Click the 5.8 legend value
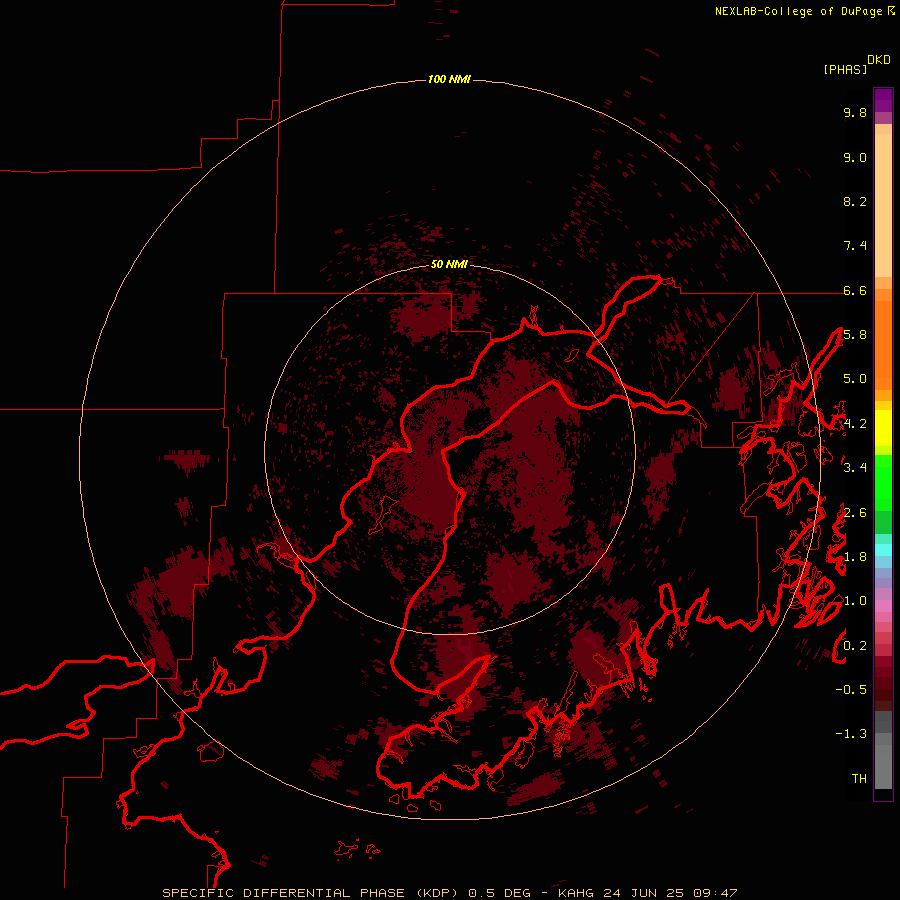Screen dimensions: 900x900 (855, 335)
